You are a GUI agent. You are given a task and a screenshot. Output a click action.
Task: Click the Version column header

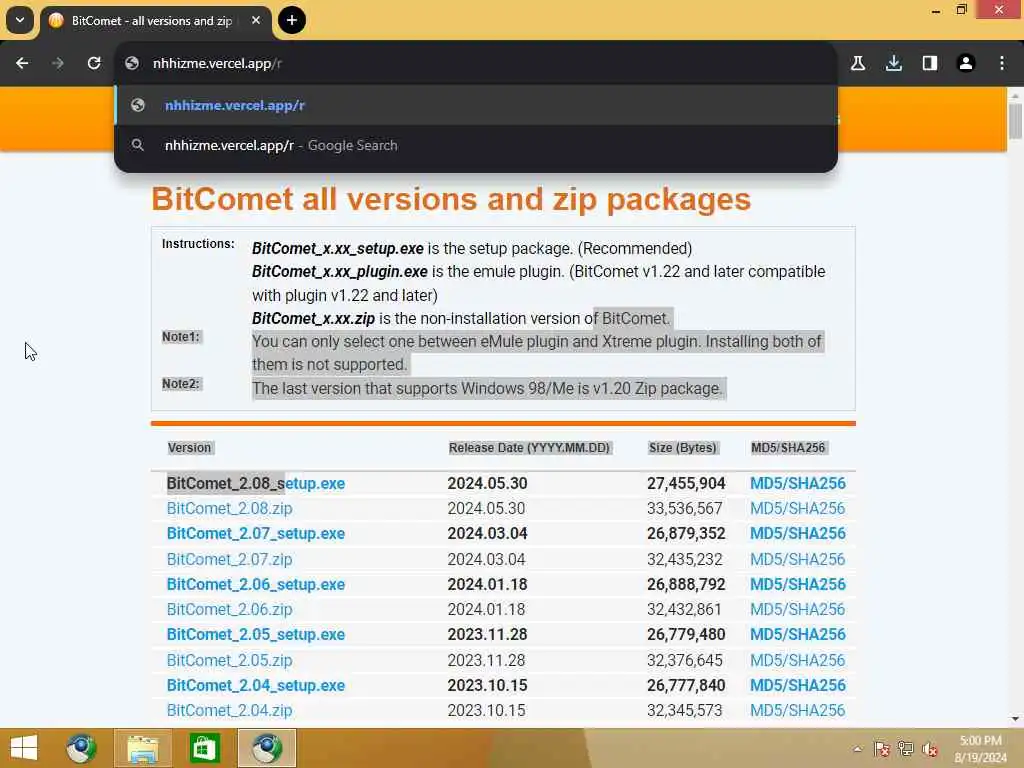(189, 448)
